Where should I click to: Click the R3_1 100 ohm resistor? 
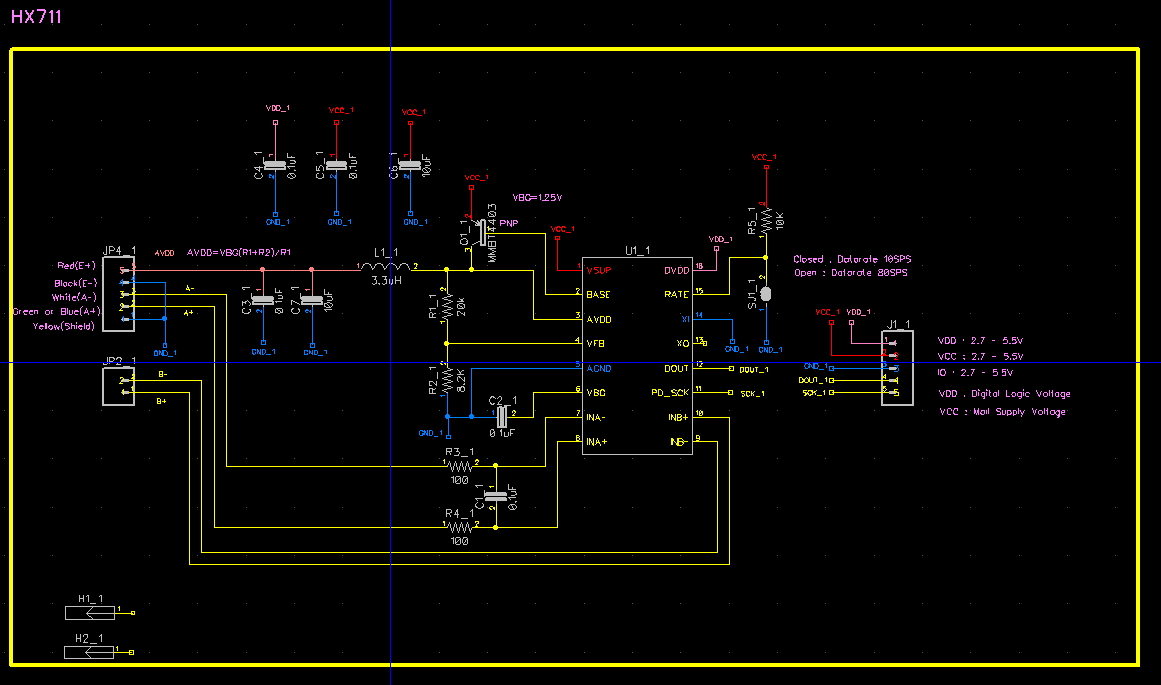pyautogui.click(x=459, y=466)
